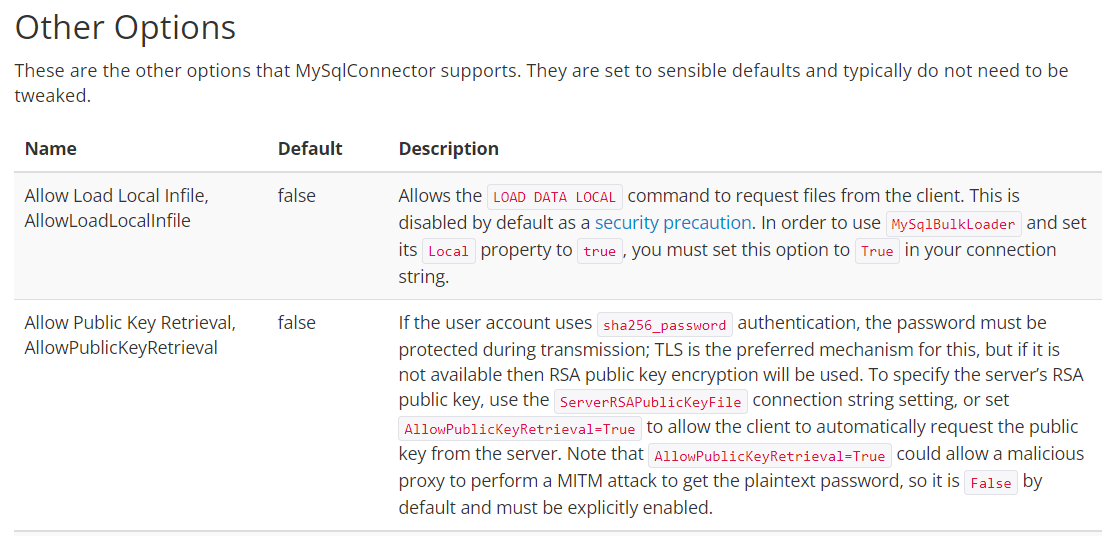Click the "LOAD DATA LOCAL" code snippet
The image size is (1108, 536).
(554, 197)
